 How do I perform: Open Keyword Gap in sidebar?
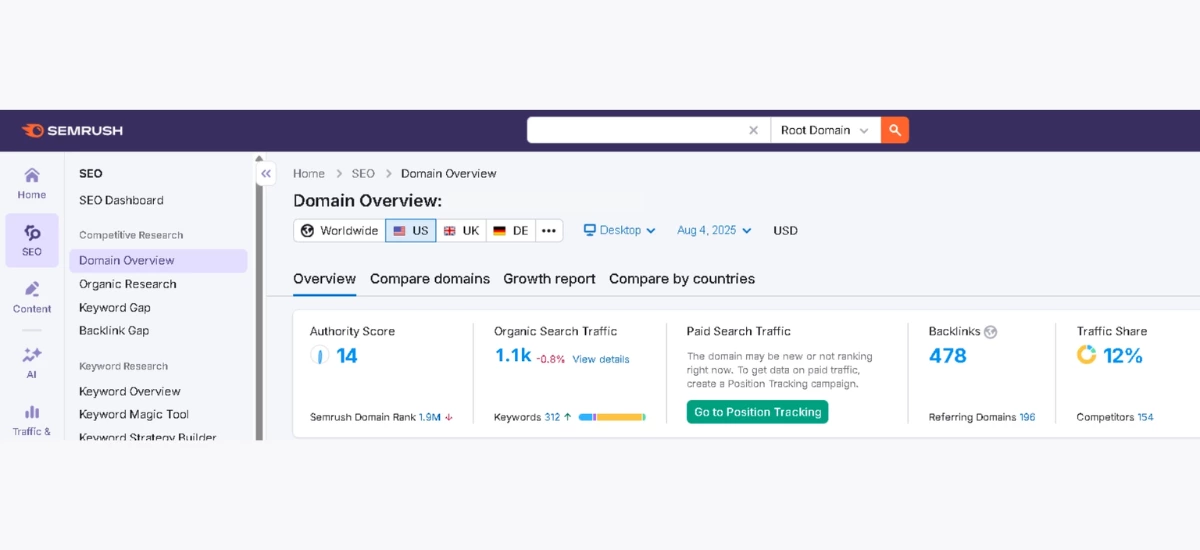click(115, 308)
